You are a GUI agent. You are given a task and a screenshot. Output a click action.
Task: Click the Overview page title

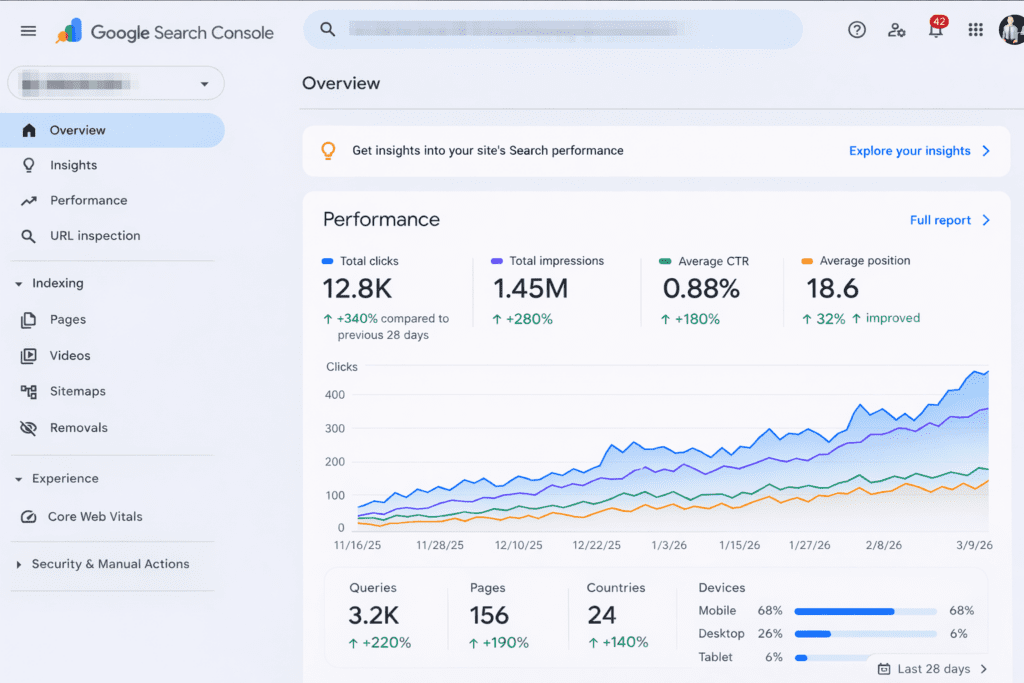(341, 84)
